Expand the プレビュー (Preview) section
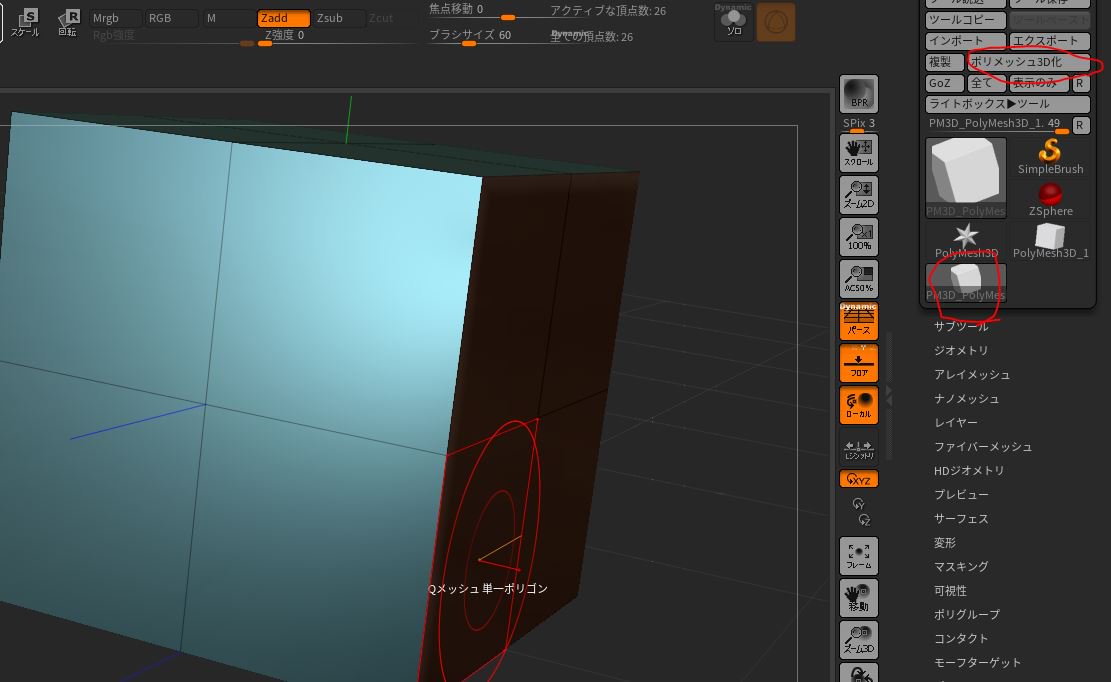 coord(961,494)
